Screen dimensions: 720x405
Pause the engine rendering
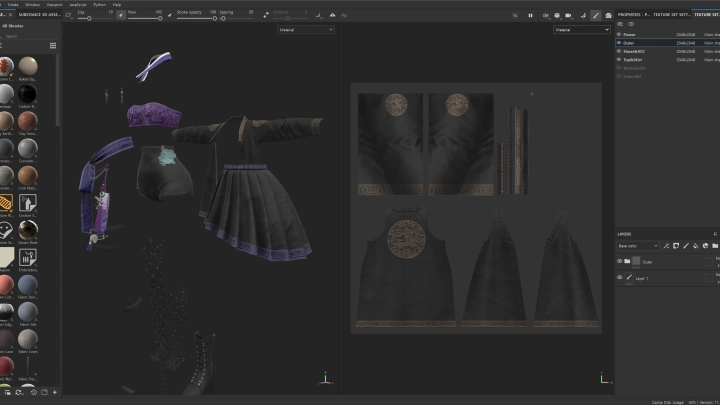(x=530, y=16)
